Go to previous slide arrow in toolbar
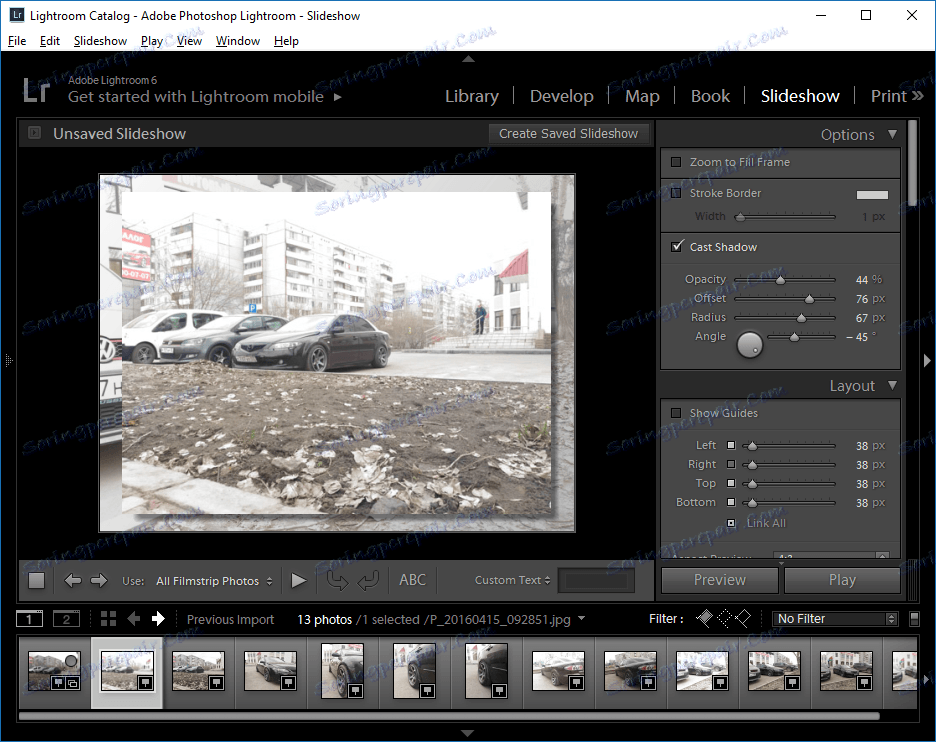This screenshot has height=742, width=936. [x=72, y=580]
